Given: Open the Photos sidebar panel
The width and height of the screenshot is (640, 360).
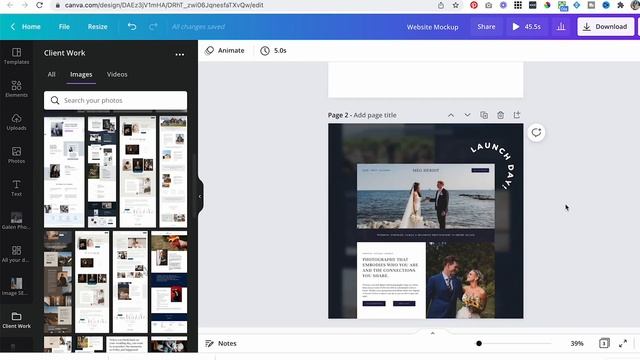Looking at the screenshot, I should (x=16, y=155).
